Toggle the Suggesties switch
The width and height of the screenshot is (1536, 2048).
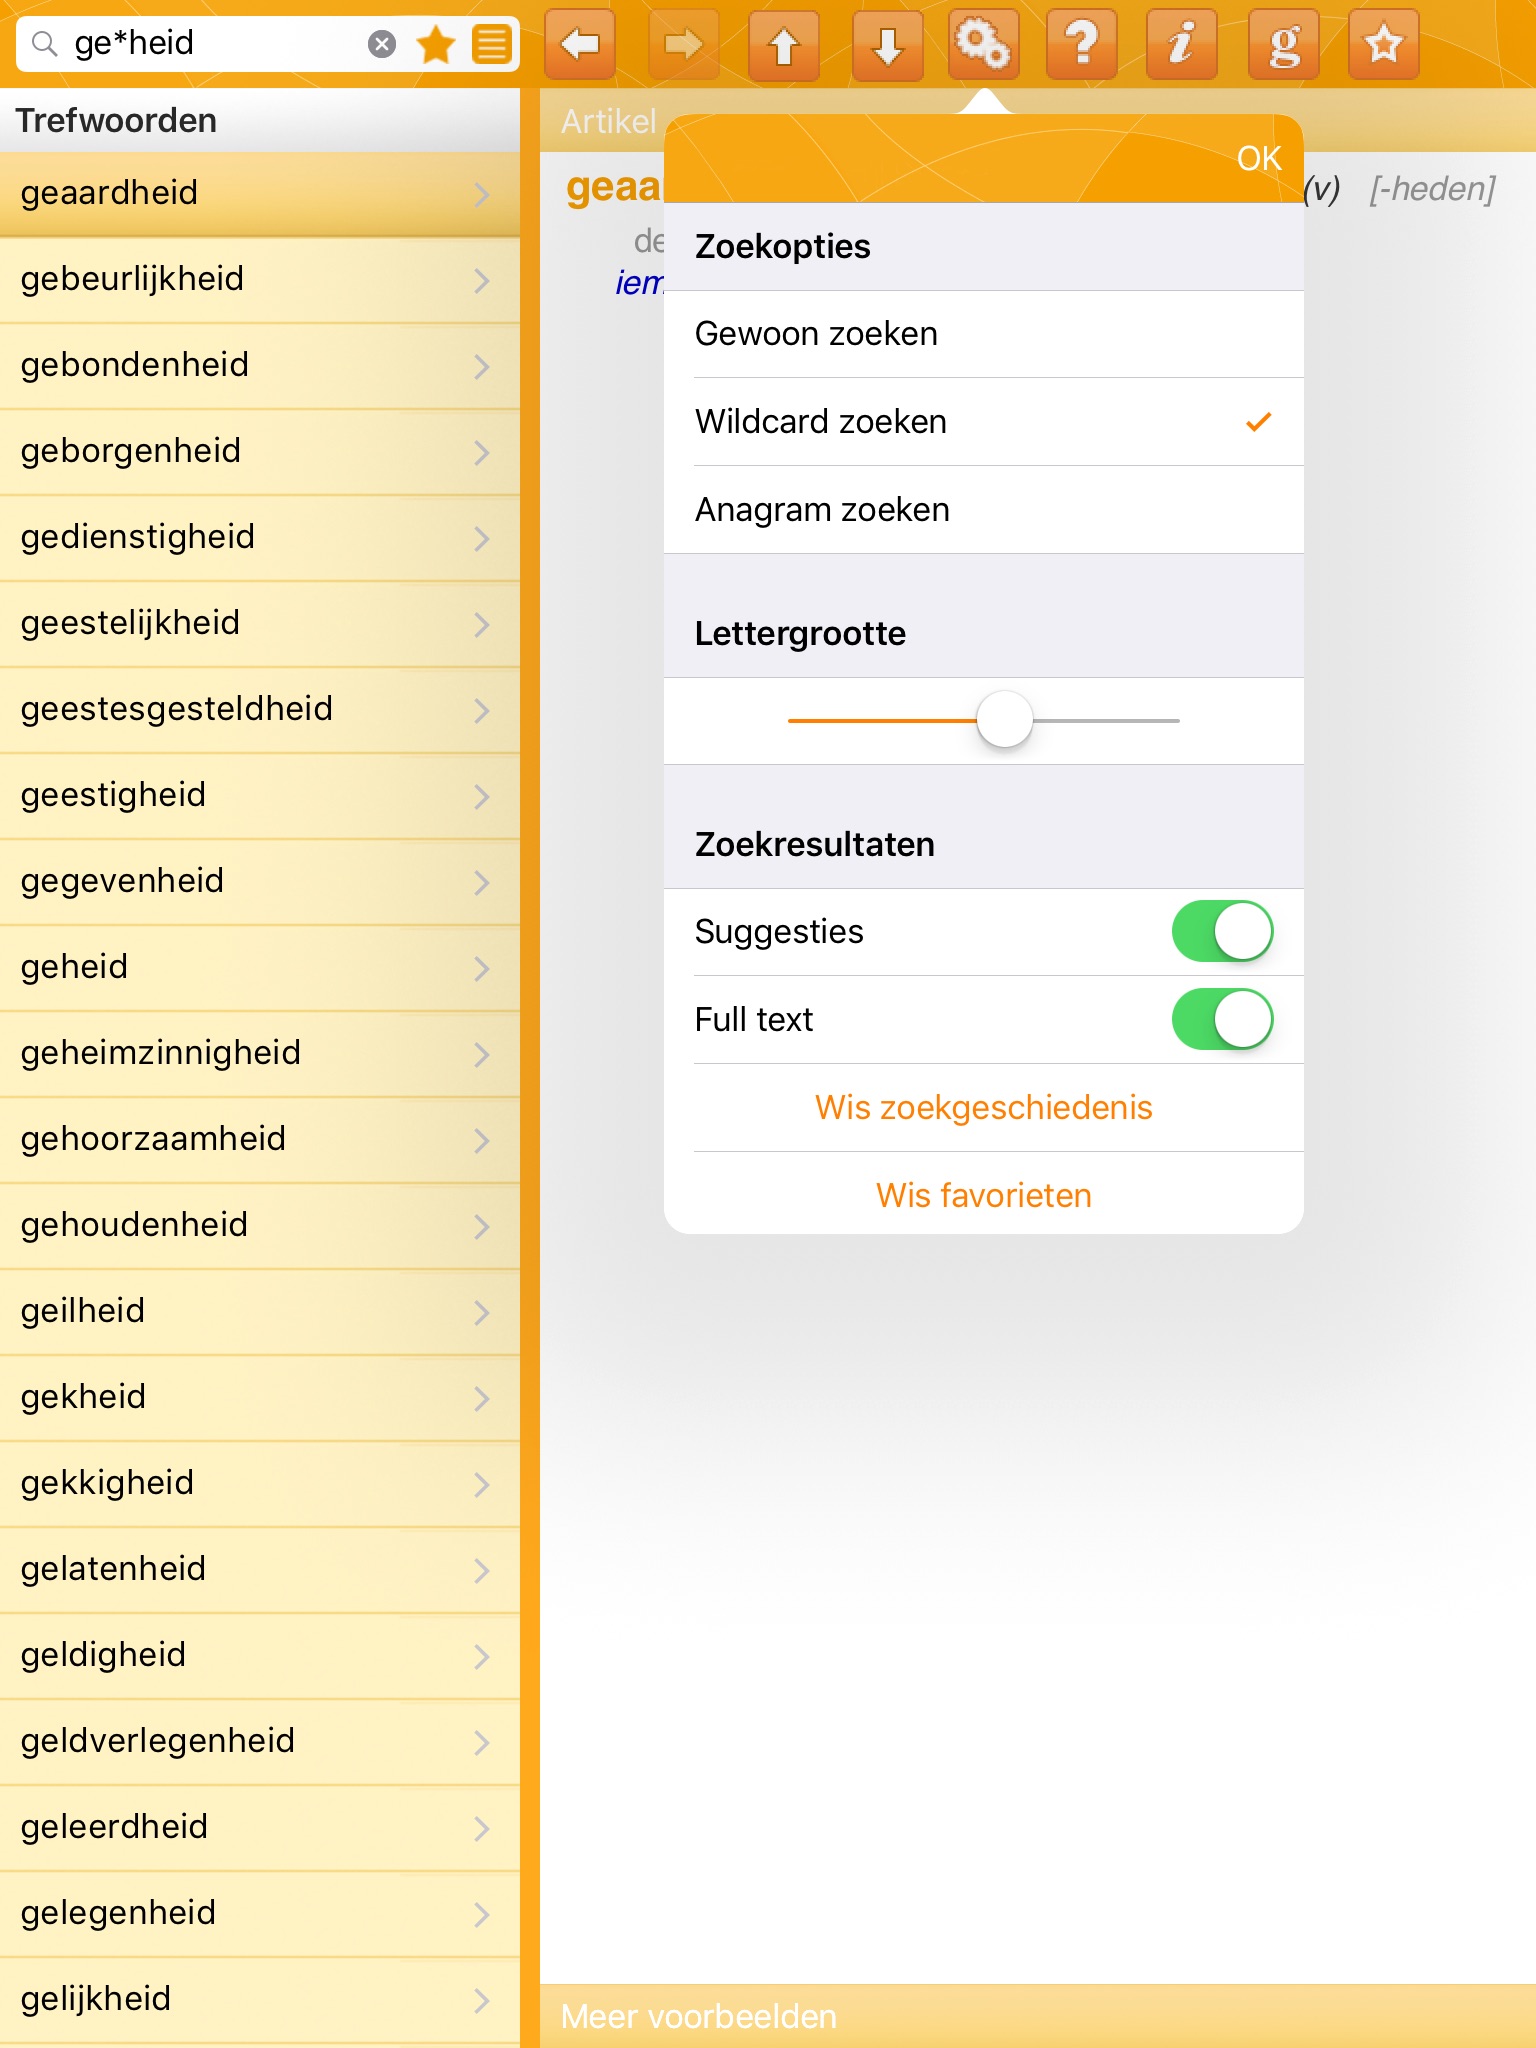[x=1222, y=932]
